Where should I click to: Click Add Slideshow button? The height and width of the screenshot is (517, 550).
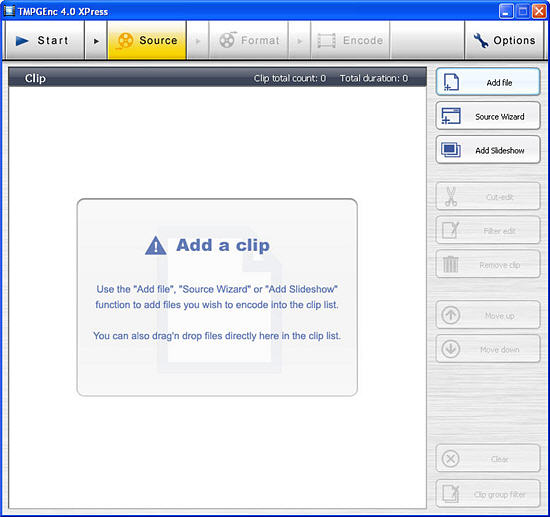[x=488, y=150]
